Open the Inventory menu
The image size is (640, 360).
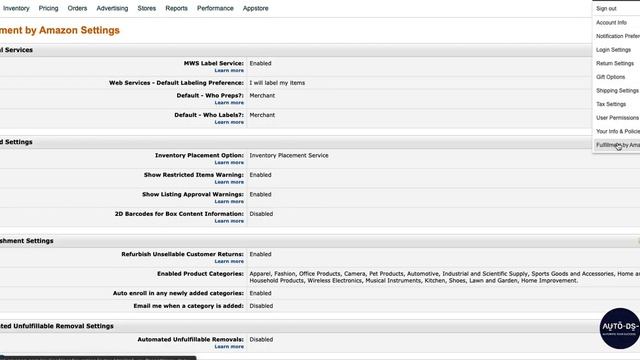coord(16,8)
